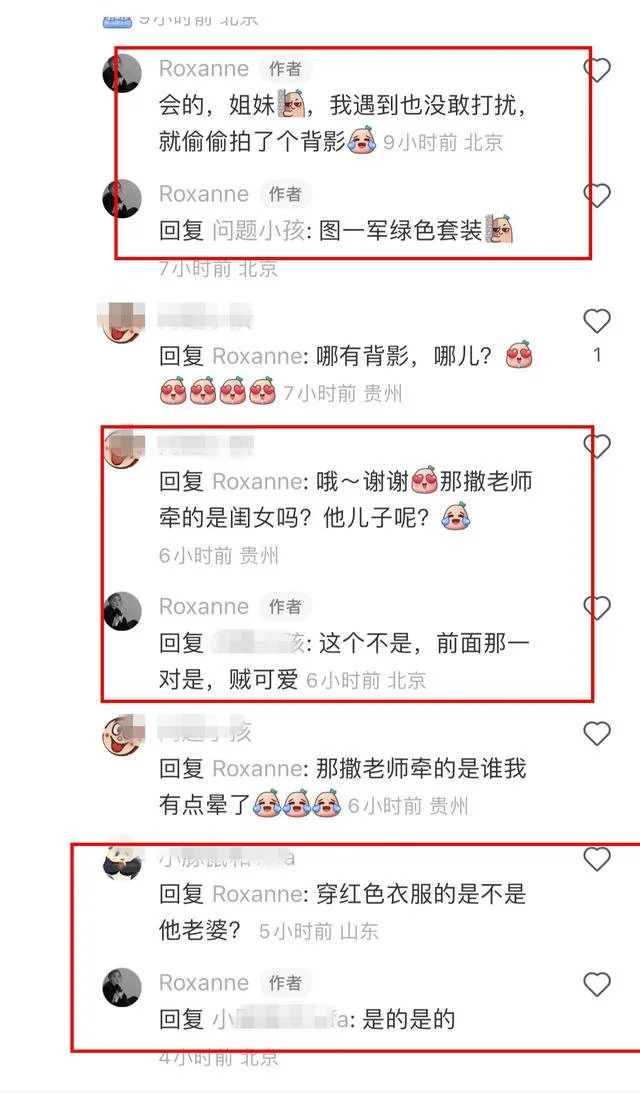This screenshot has width=640, height=1093.
Task: Tap 问题小孩 mention in Roxanne's reply
Action: [x=258, y=231]
